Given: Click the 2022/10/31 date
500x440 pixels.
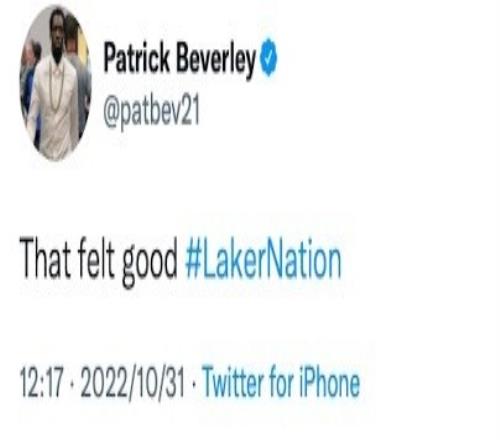Looking at the screenshot, I should (x=132, y=382).
